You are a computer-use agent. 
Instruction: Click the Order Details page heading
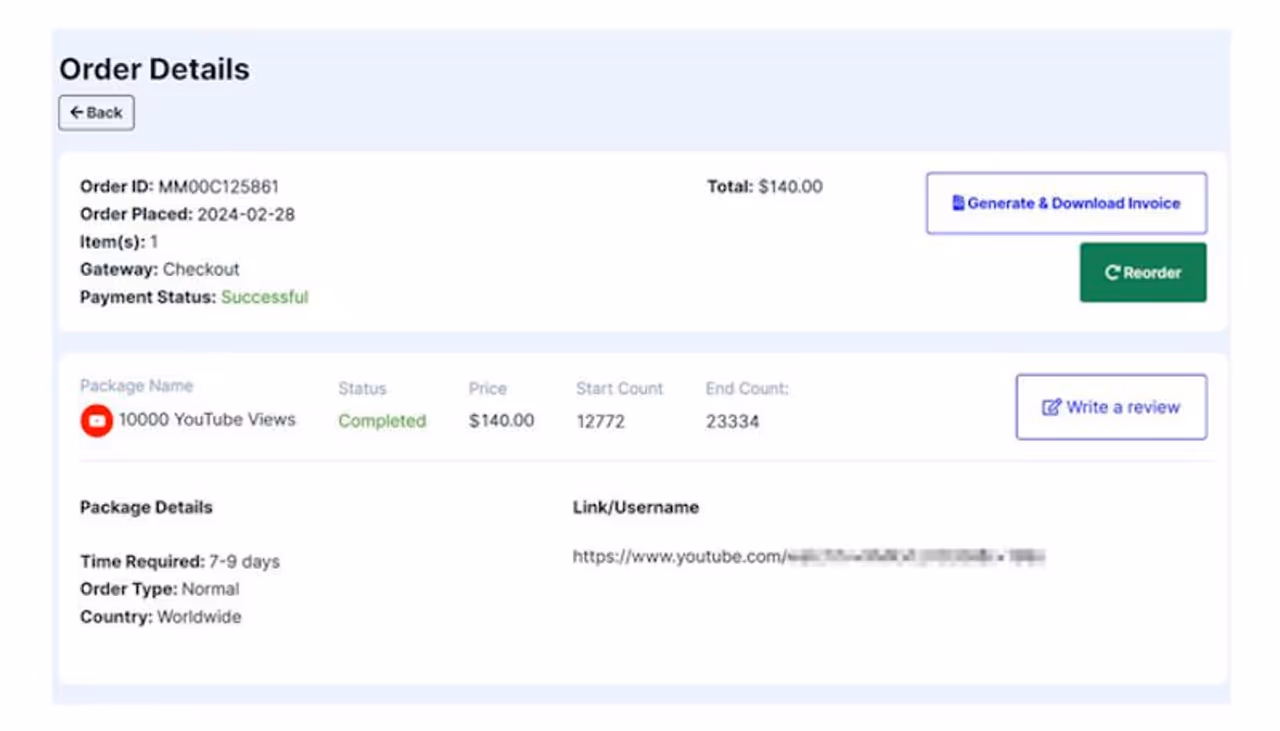click(154, 69)
